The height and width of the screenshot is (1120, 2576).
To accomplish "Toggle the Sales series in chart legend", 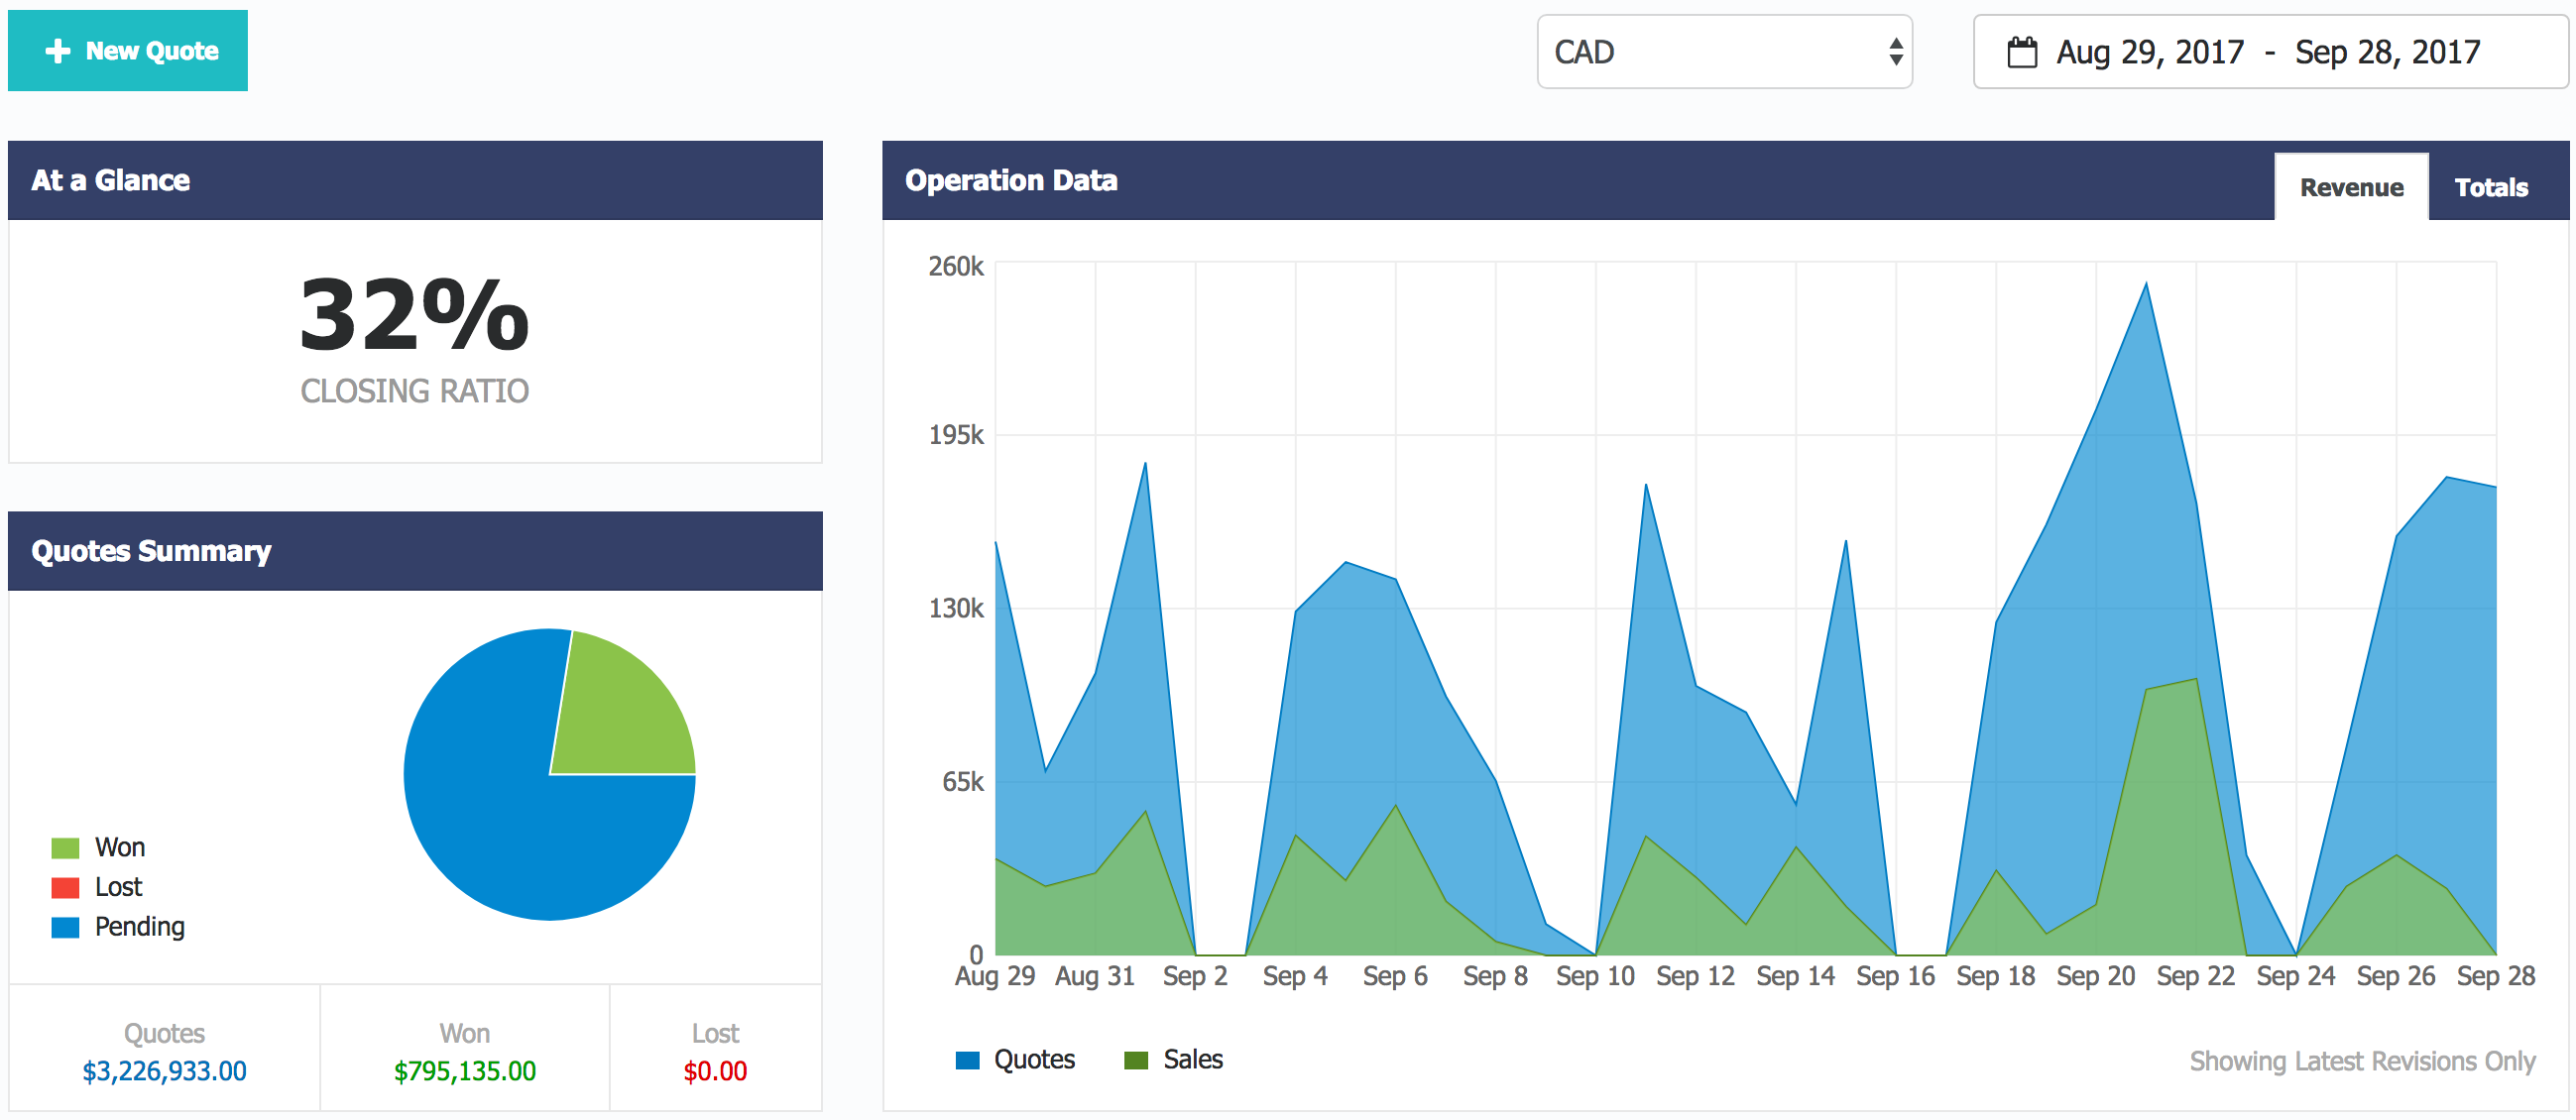I will coord(1191,1059).
